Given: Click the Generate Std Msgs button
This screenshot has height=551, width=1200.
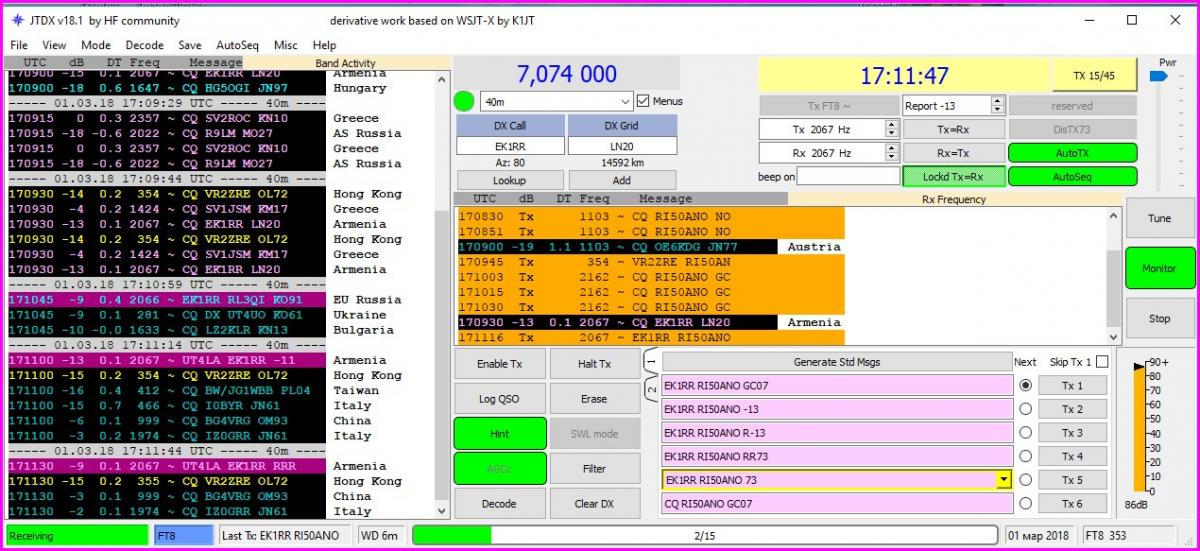Looking at the screenshot, I should [836, 362].
